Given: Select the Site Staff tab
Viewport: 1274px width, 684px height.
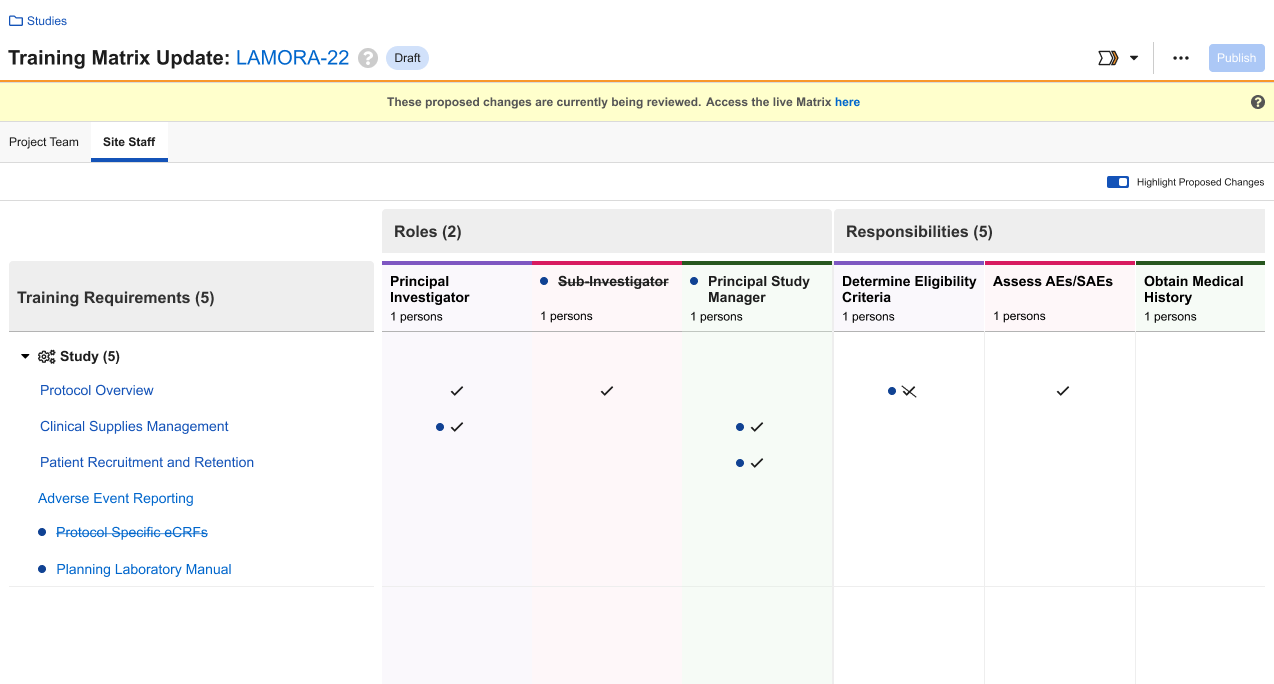Looking at the screenshot, I should click(129, 142).
